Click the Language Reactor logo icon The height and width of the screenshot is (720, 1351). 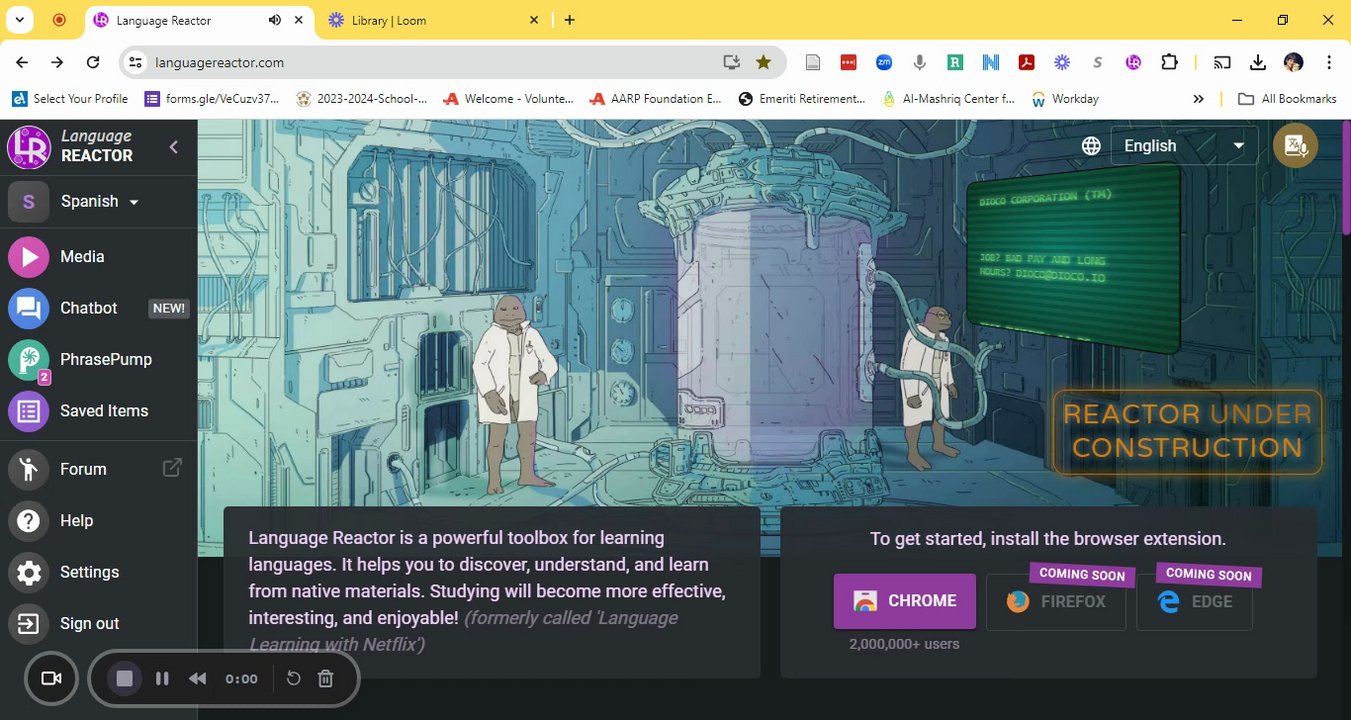click(x=28, y=147)
